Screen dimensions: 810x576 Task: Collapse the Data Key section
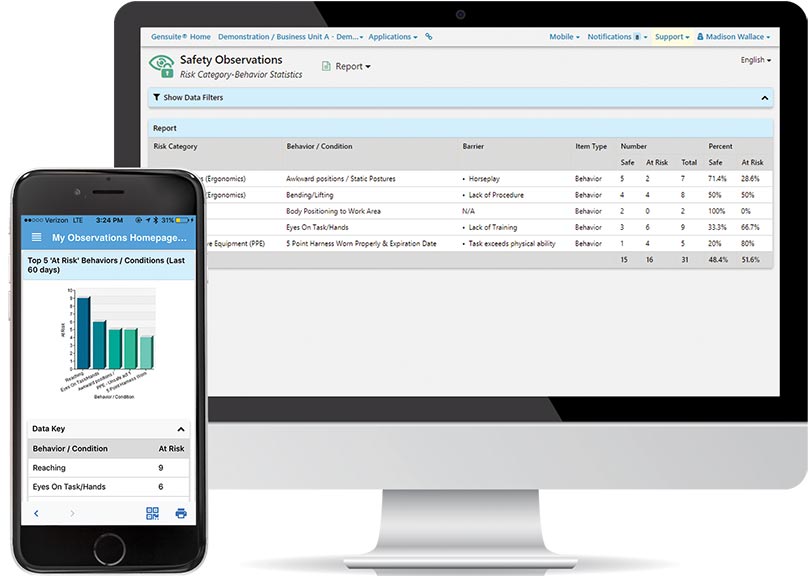181,428
